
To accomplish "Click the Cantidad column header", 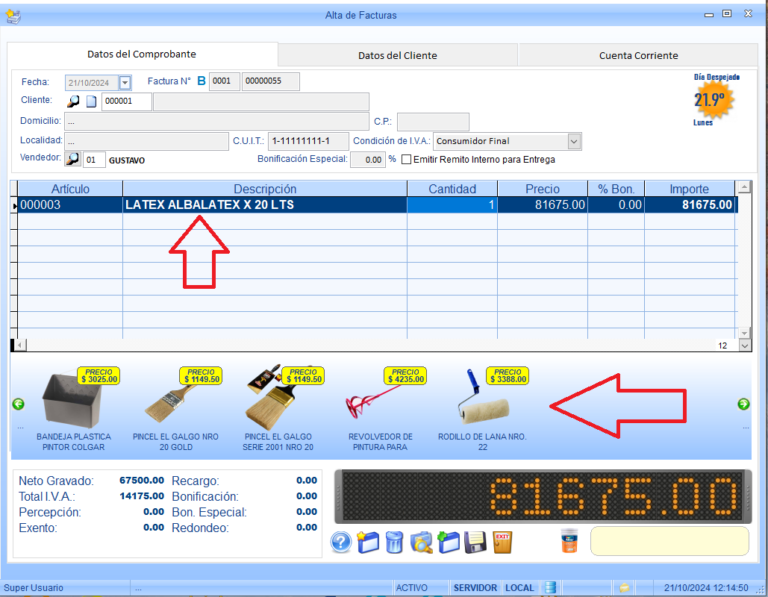I will (x=452, y=189).
